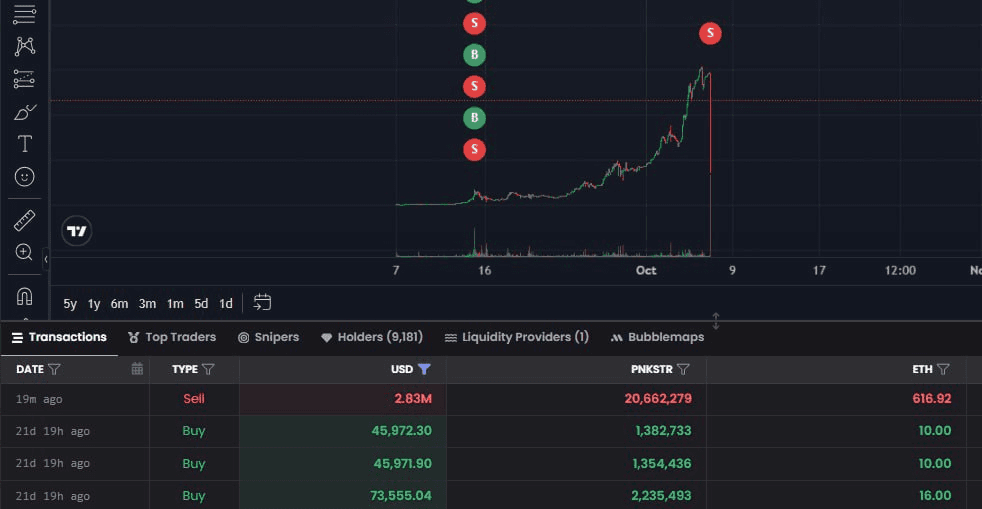Click the 2.83M sell USD amount
The image size is (982, 509).
[413, 399]
